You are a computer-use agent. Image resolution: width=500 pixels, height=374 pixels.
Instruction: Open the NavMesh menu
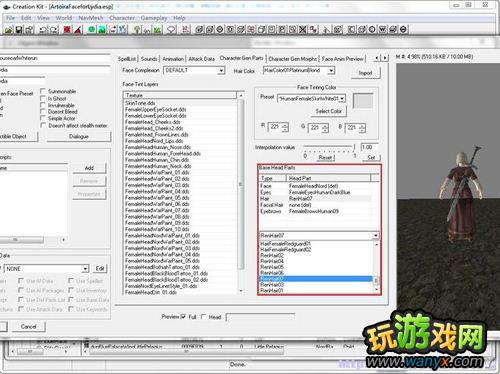91,18
